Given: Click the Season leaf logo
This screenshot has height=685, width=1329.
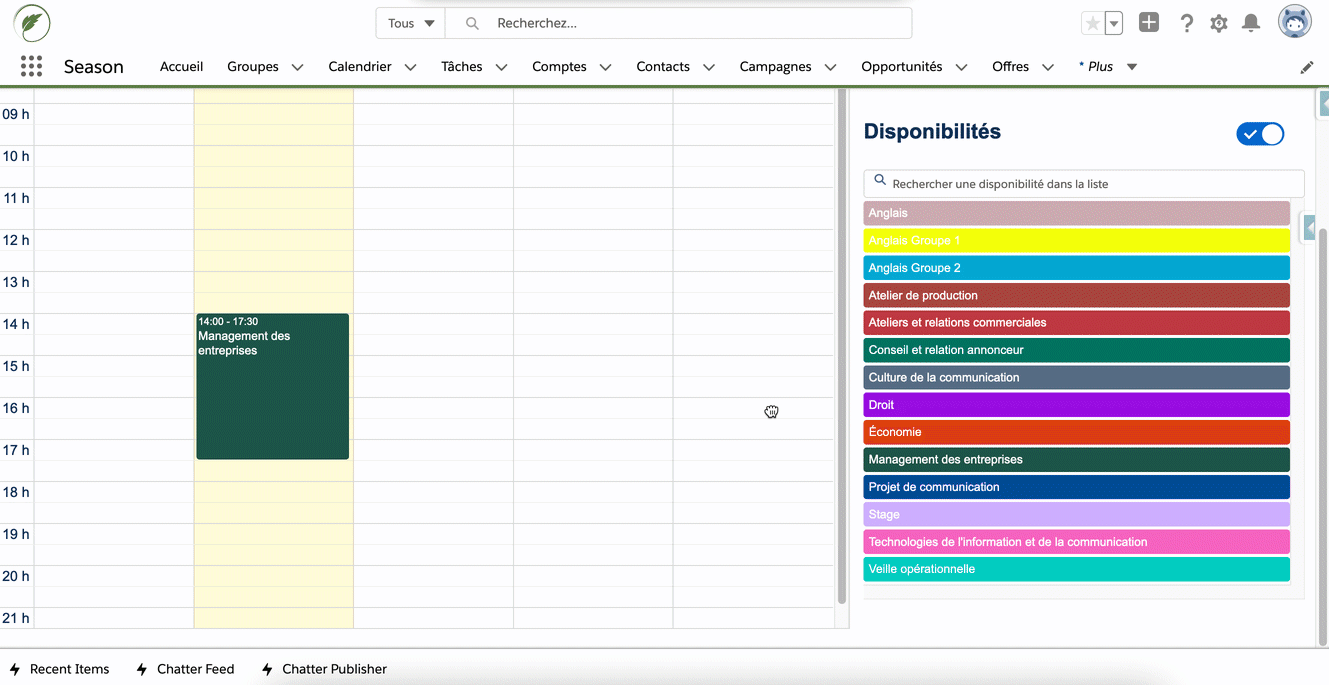Looking at the screenshot, I should (31, 22).
